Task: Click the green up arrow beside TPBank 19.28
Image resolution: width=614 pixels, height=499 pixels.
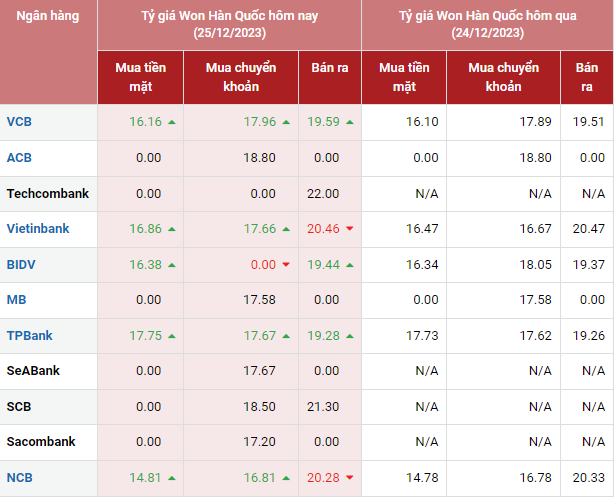Action: click(350, 336)
